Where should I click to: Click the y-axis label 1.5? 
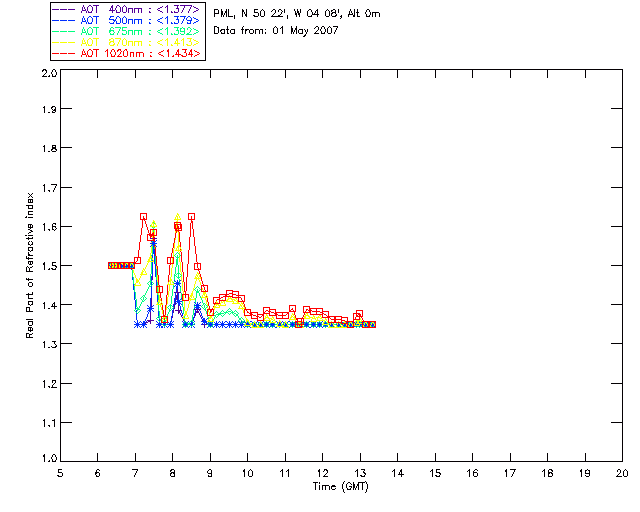(49, 266)
